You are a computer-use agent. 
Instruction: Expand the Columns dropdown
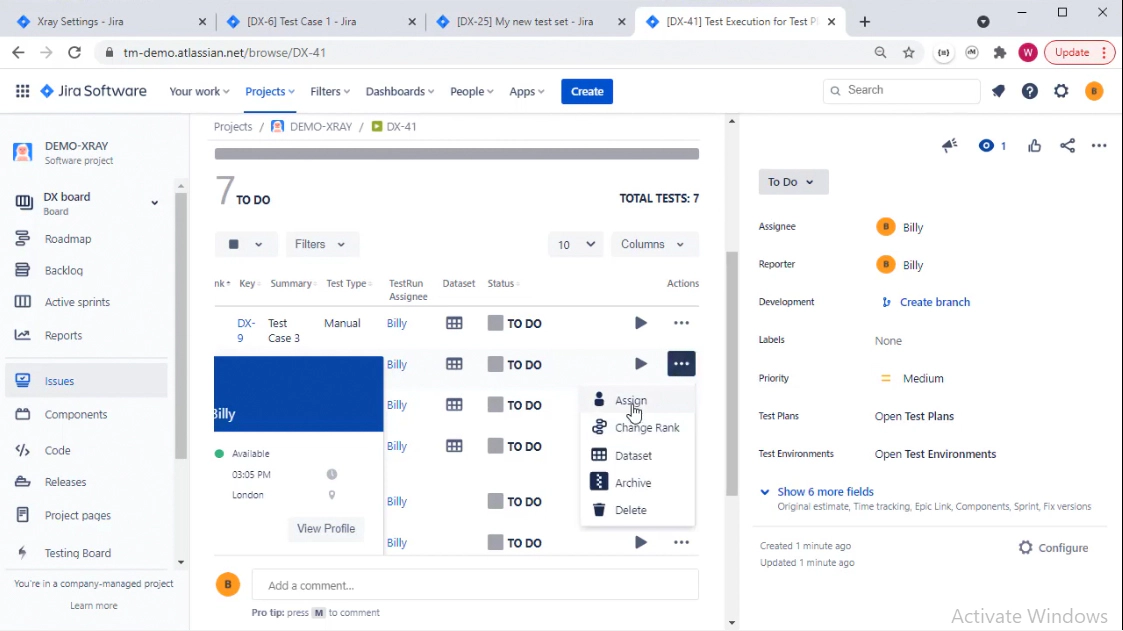coord(652,244)
